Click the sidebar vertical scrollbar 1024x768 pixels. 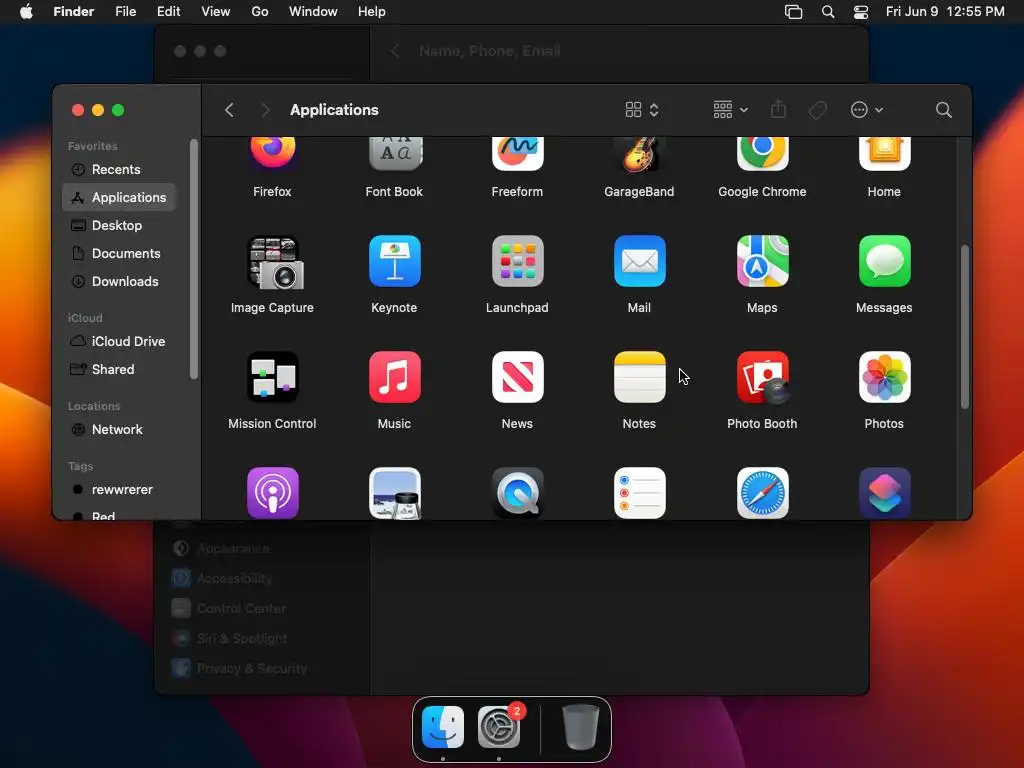click(x=193, y=259)
